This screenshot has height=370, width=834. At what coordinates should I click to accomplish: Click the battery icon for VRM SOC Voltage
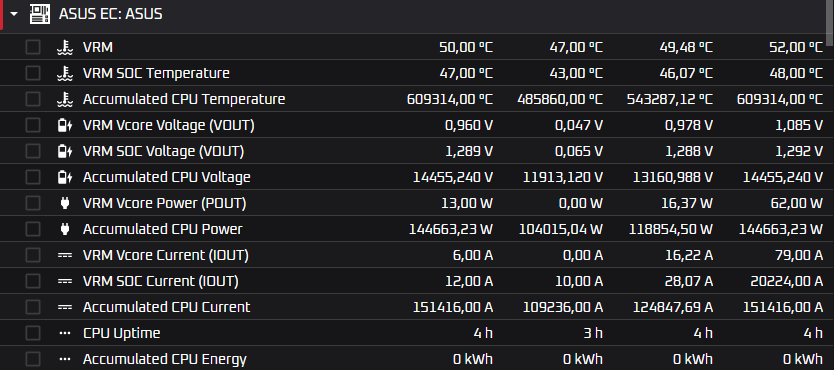(x=64, y=151)
